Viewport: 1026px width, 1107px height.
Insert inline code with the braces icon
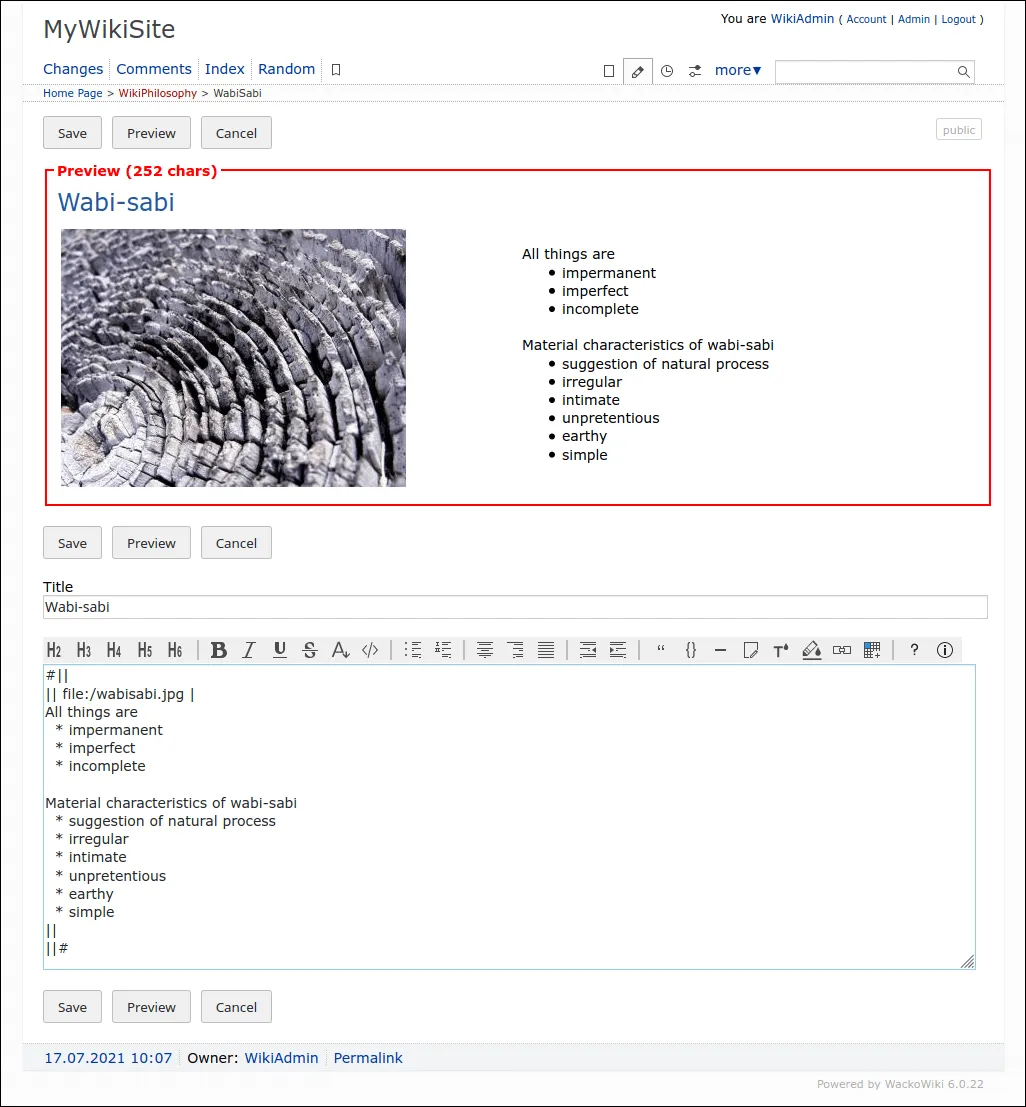(690, 650)
